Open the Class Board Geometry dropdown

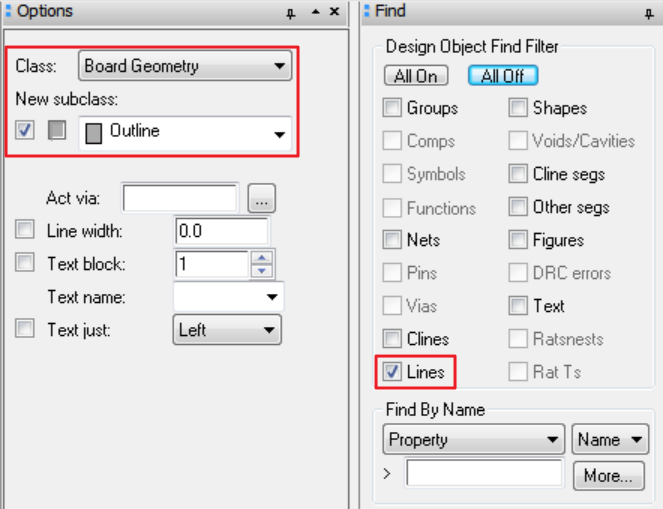click(x=185, y=66)
